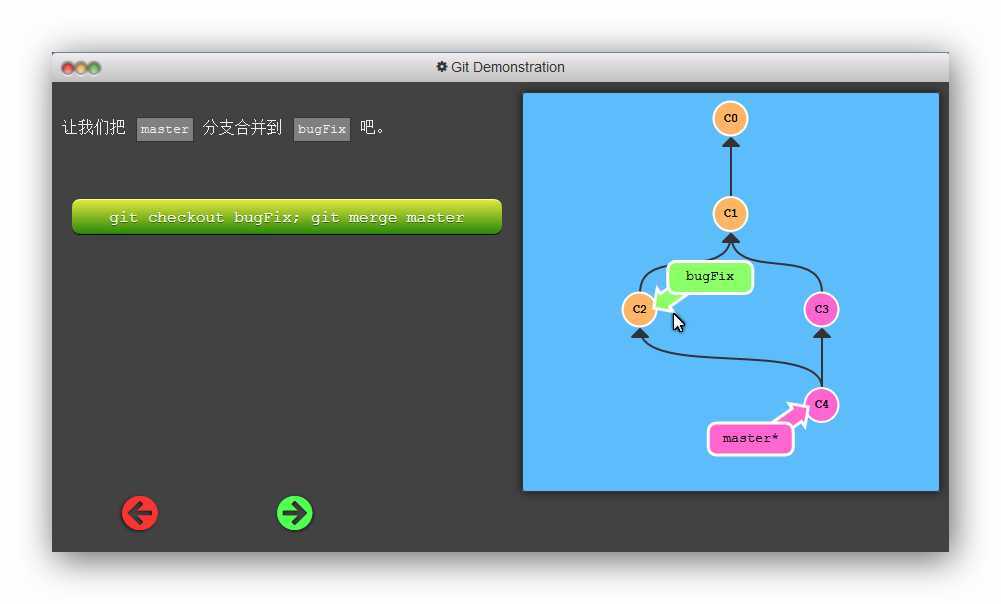This screenshot has height=604, width=1001.
Task: Click the Chinese text 分支合并到
Action: coord(242,128)
